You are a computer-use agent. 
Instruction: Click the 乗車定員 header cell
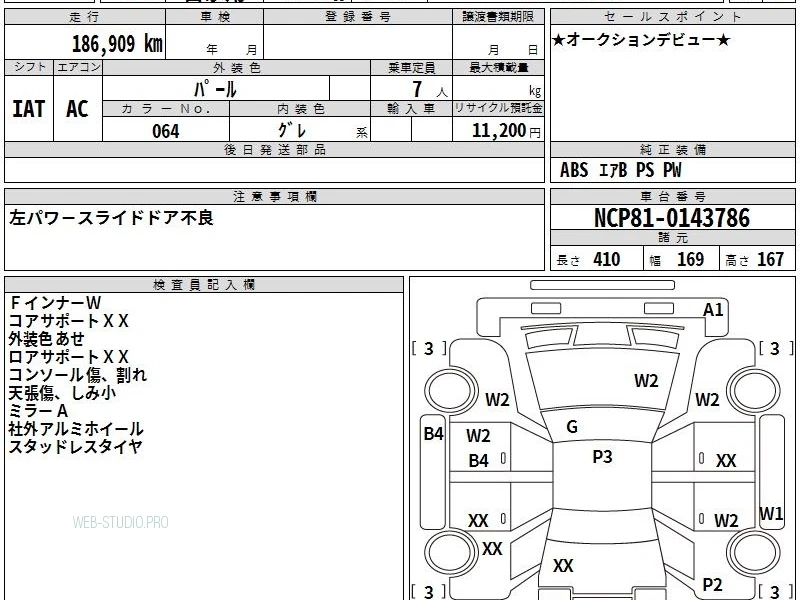coord(412,67)
